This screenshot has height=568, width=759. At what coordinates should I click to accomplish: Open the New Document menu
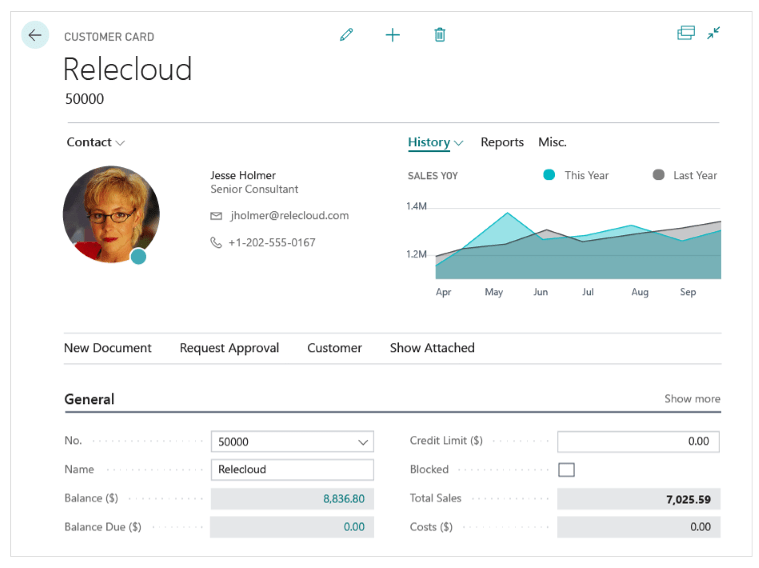[x=108, y=348]
